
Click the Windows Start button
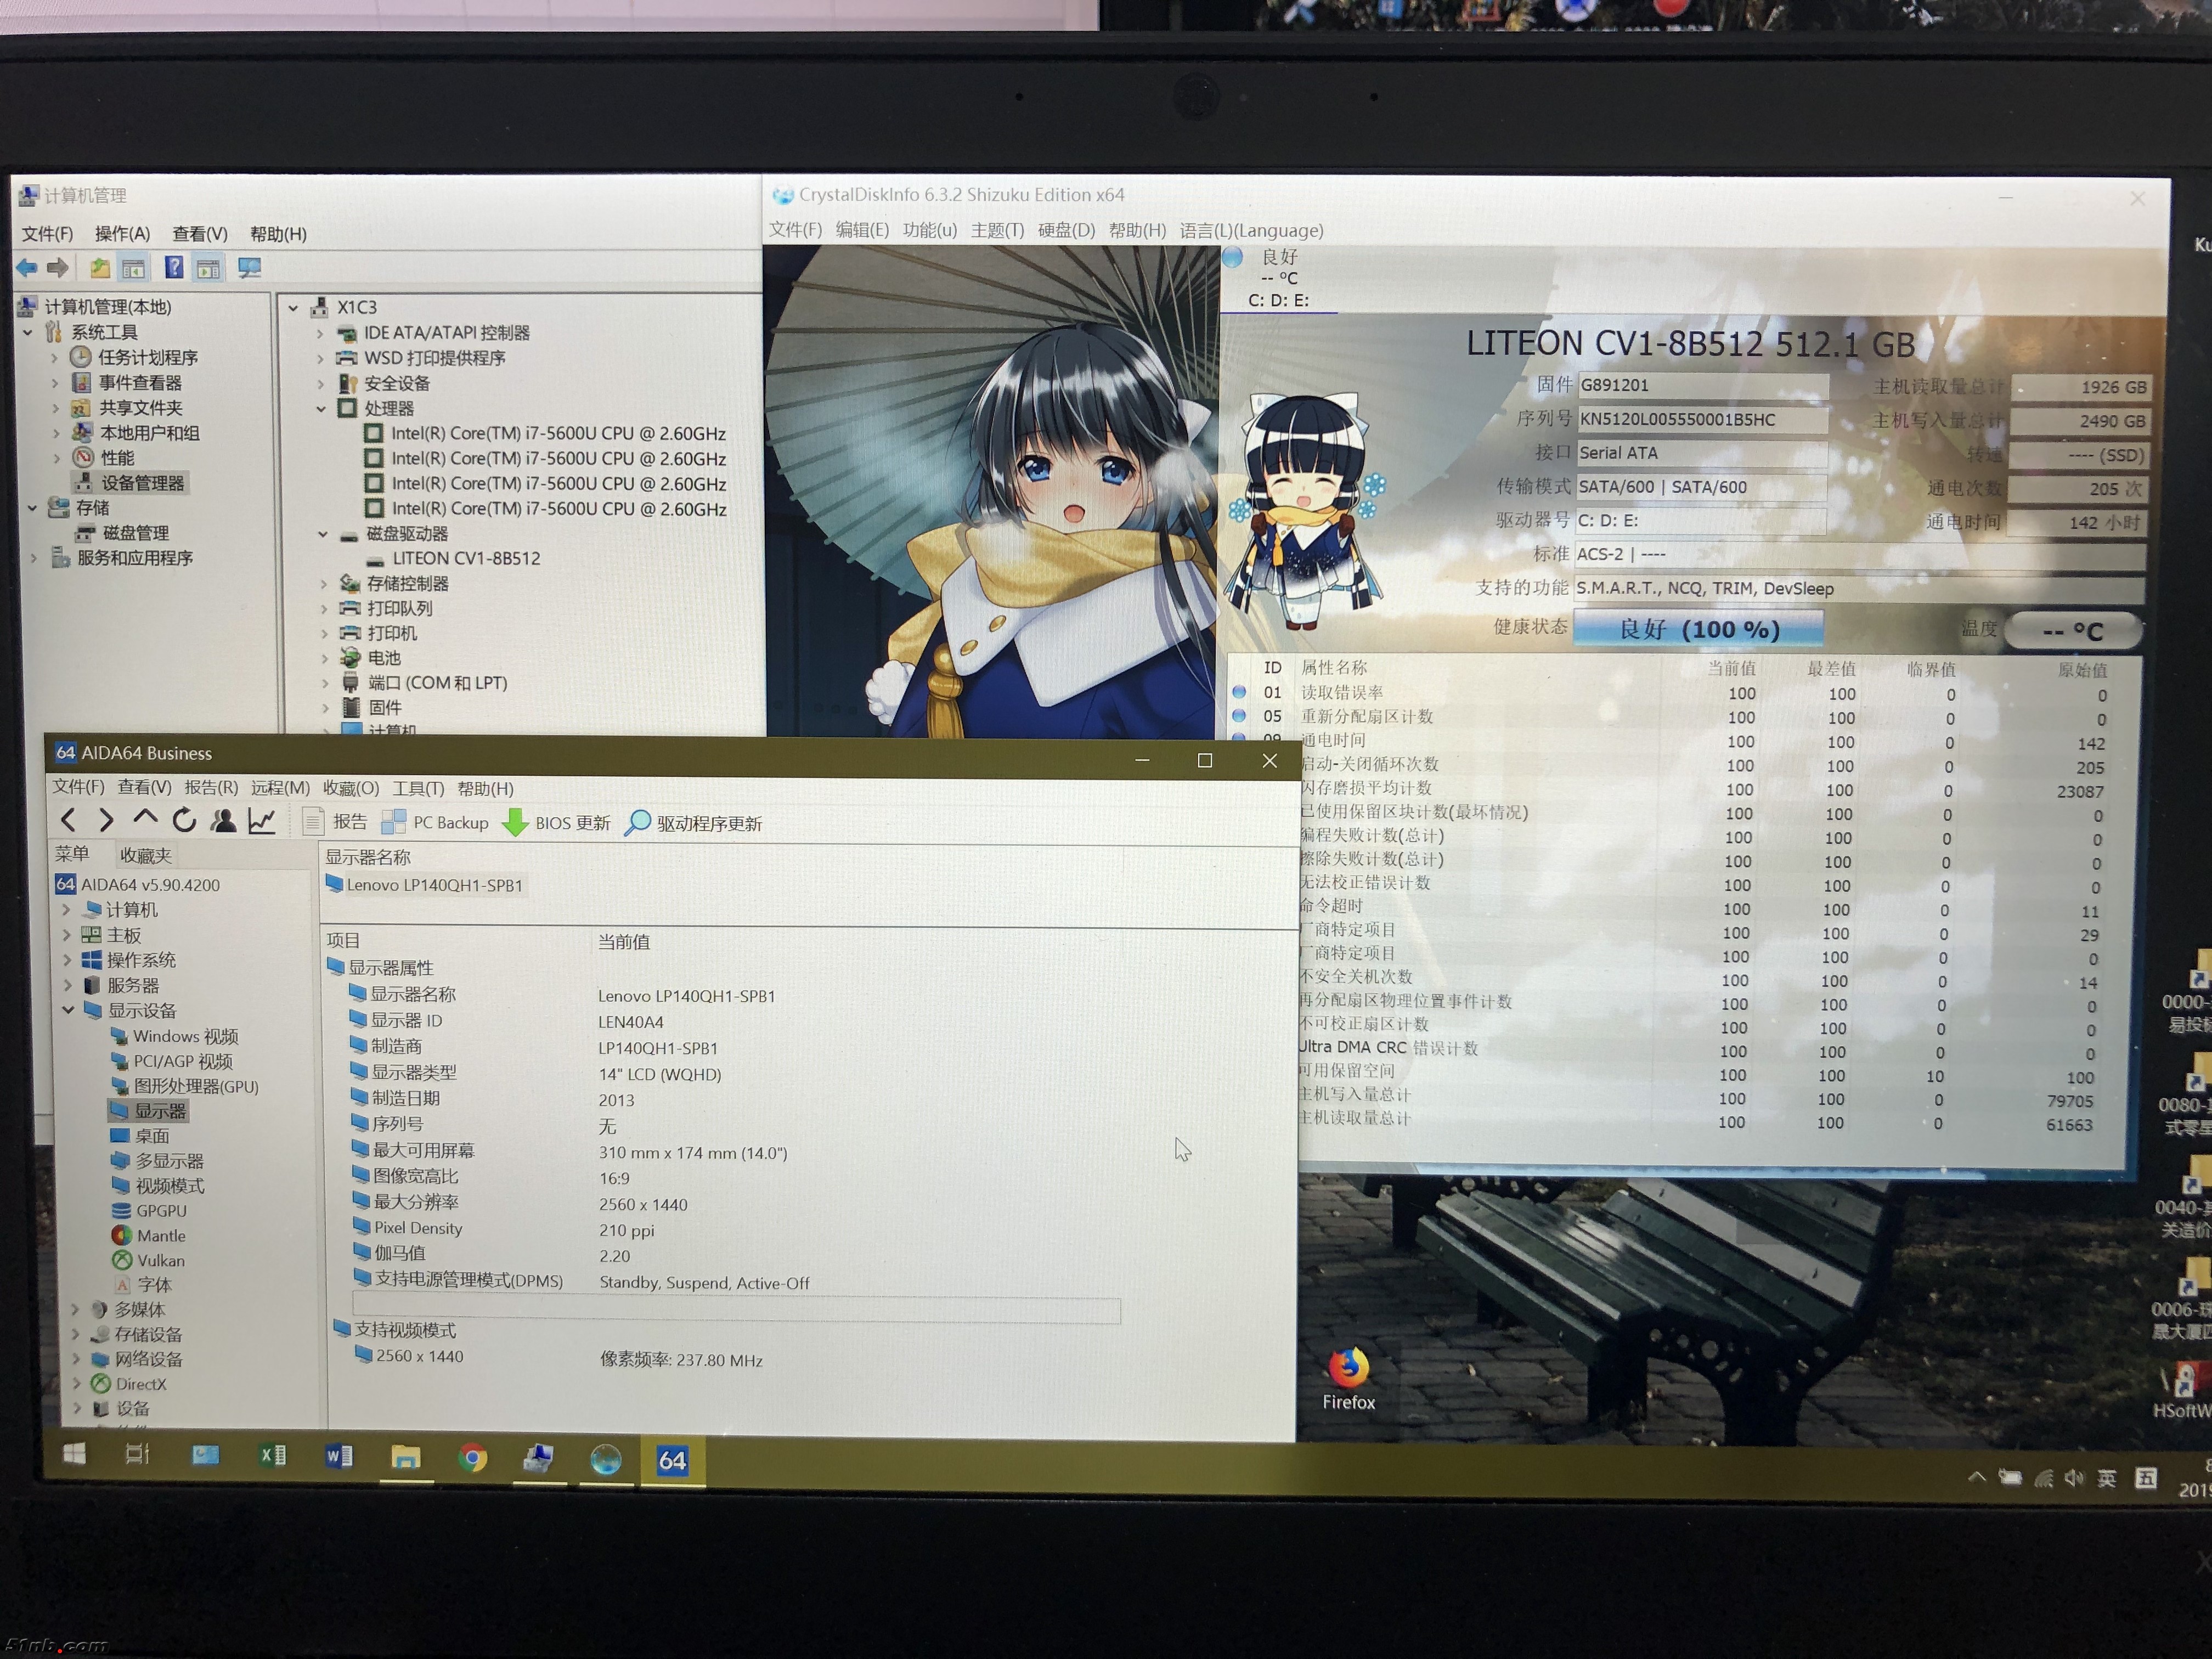pos(74,1454)
